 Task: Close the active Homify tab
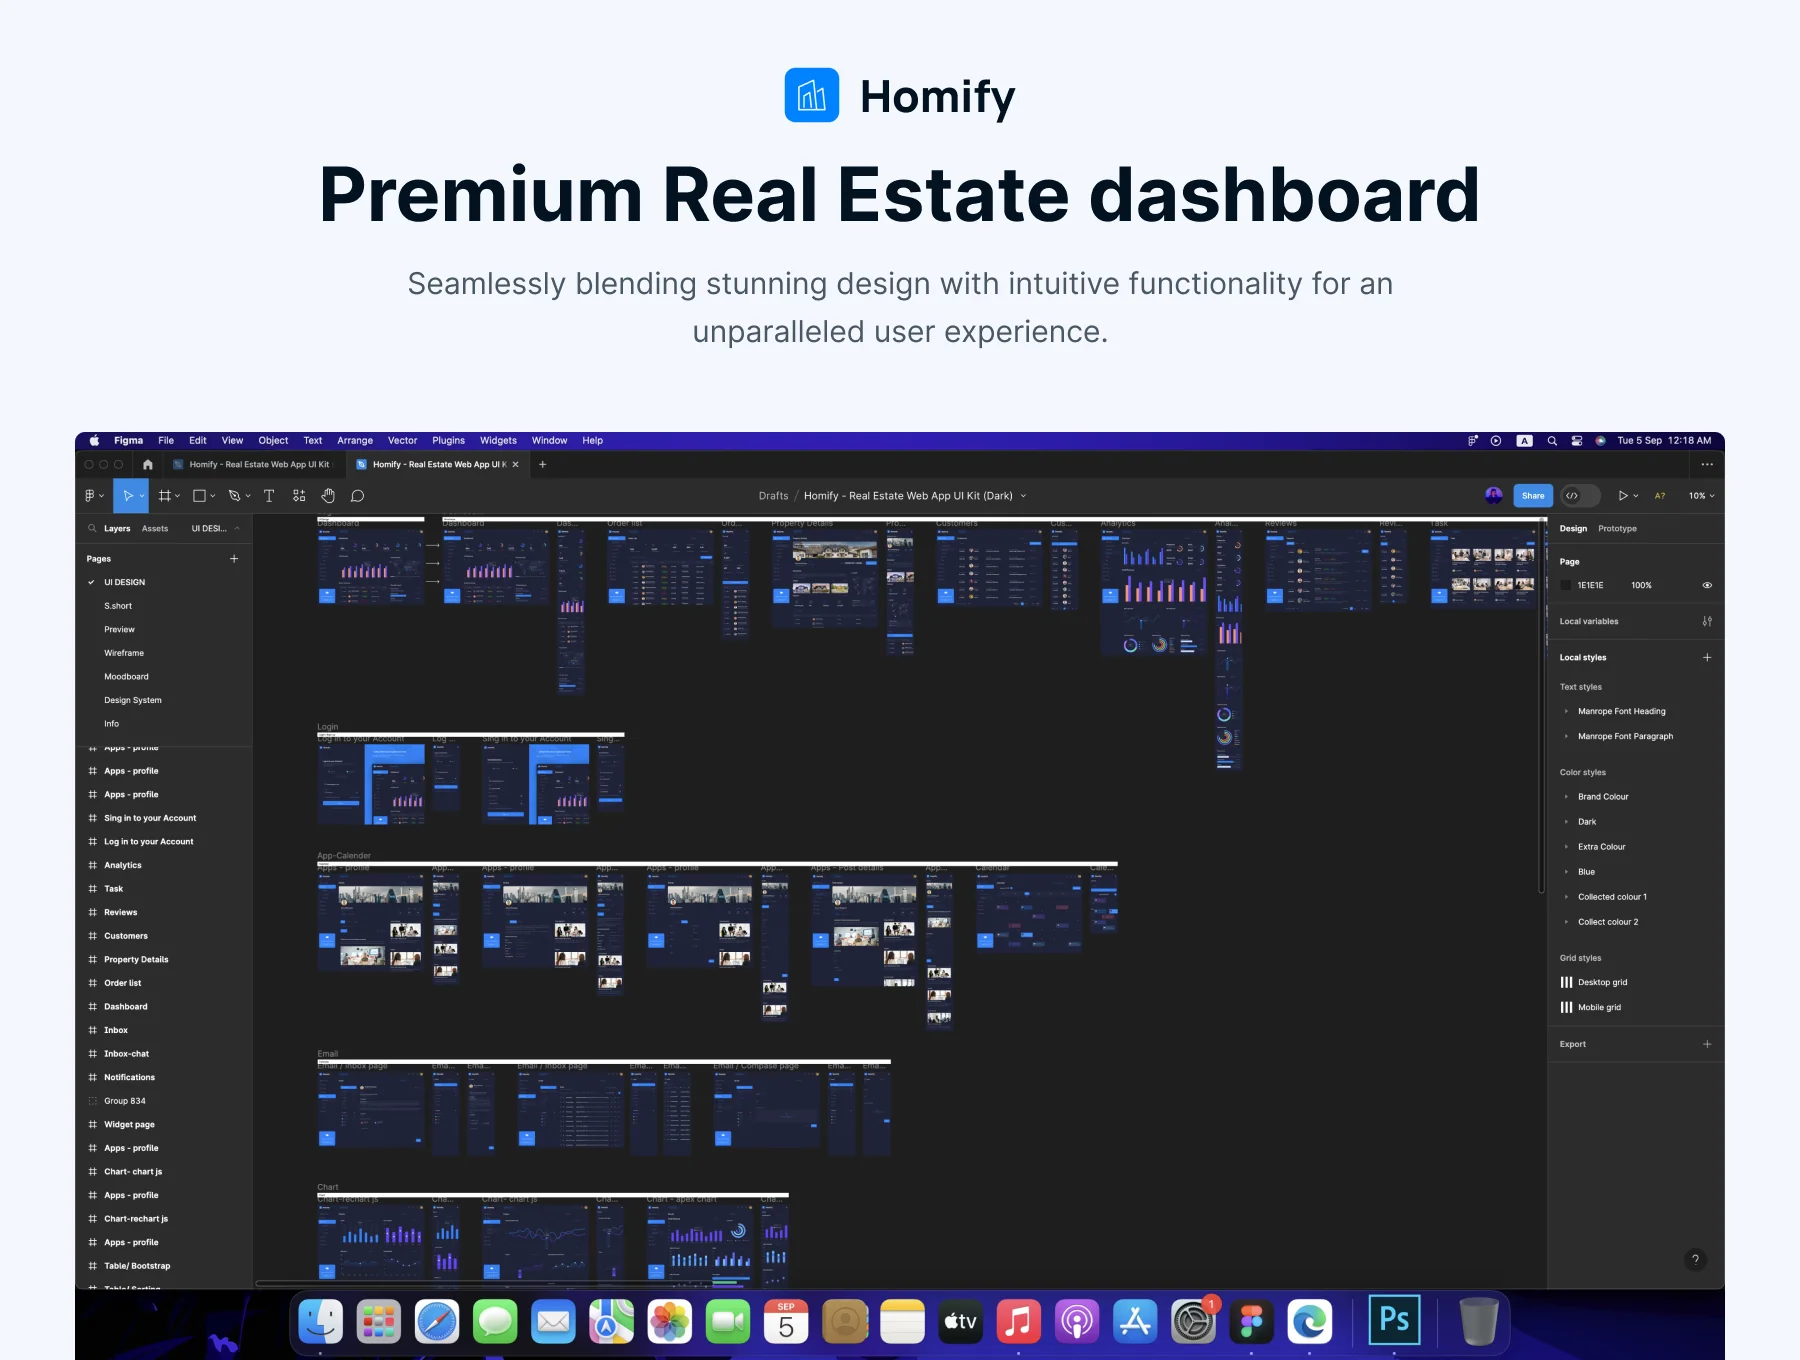[516, 464]
